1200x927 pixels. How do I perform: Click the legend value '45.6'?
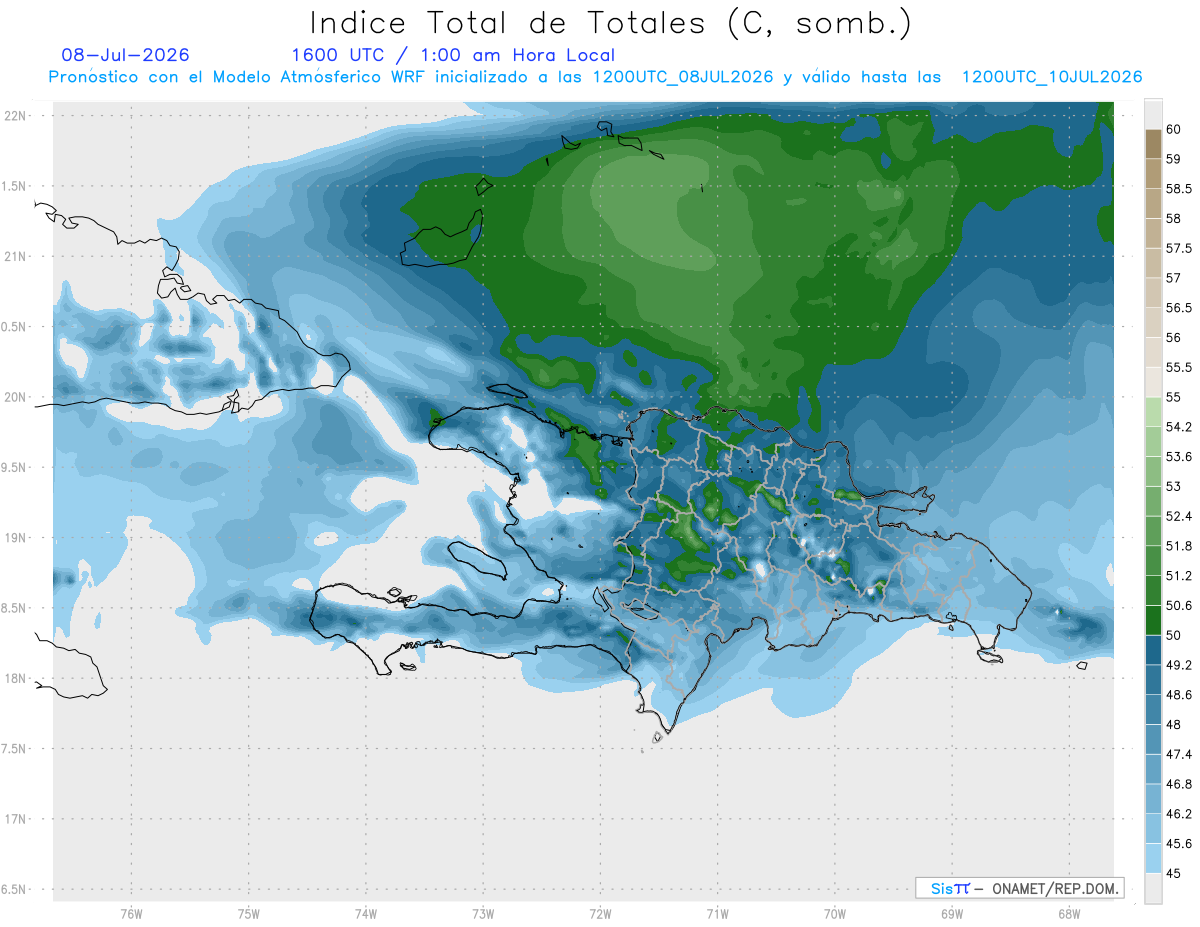(x=1179, y=844)
